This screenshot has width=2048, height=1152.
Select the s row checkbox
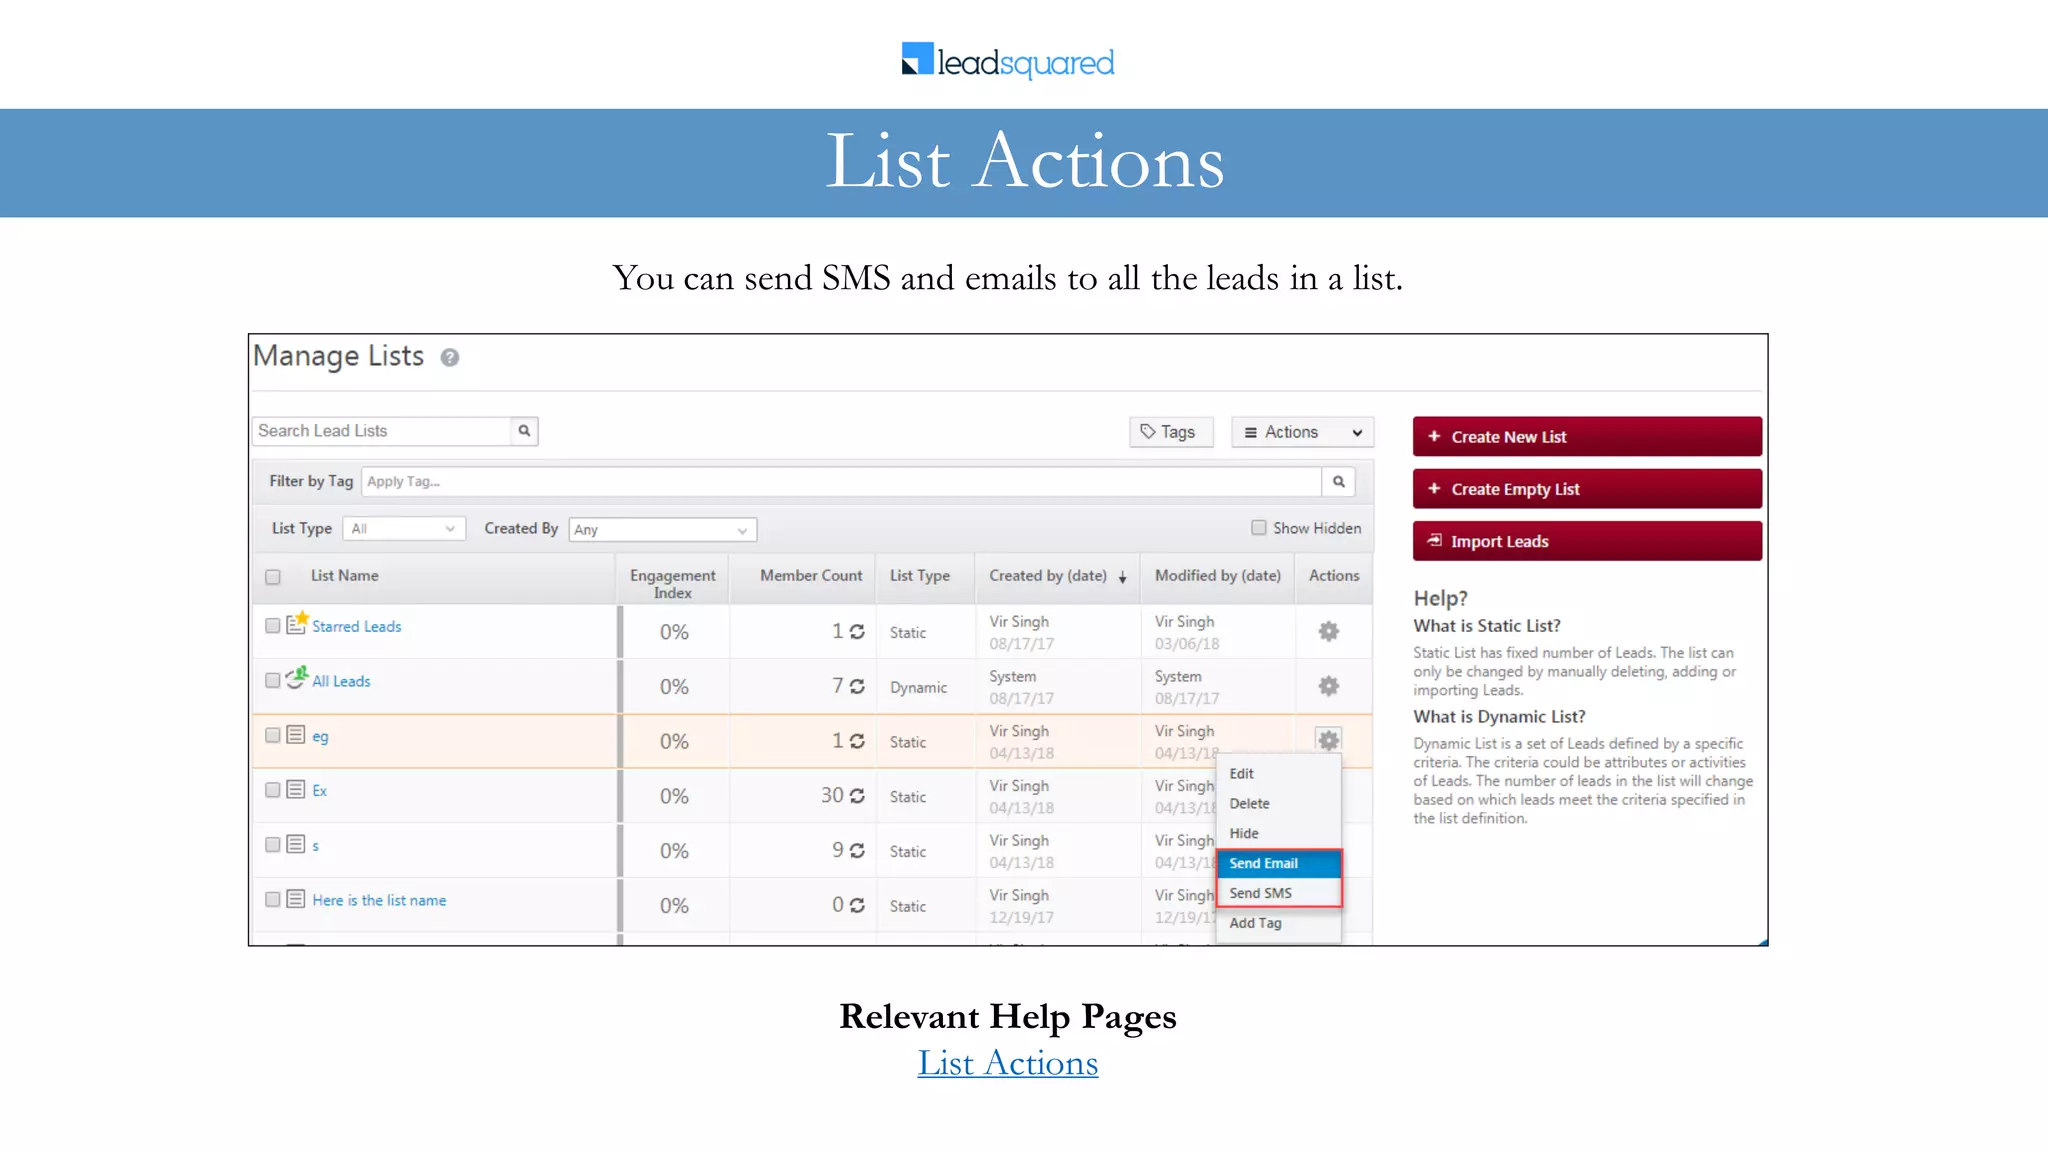click(272, 845)
